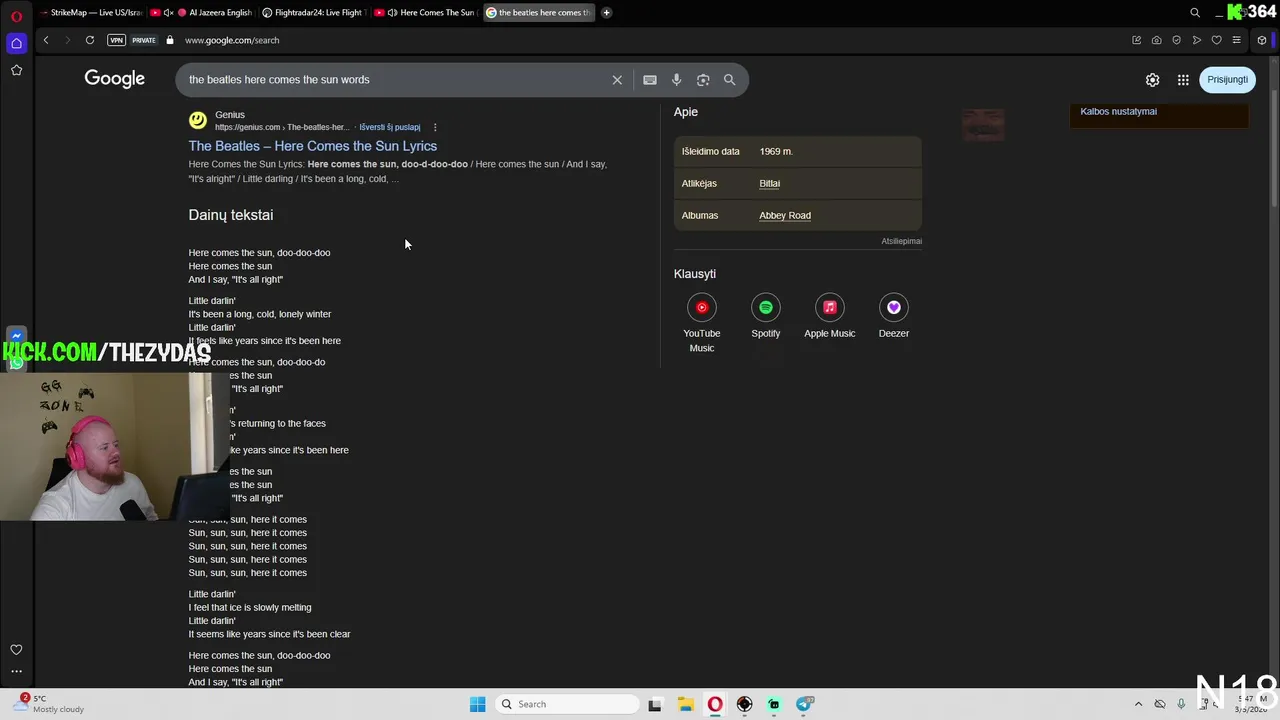Click the Dainų tekstai lyrics heading

pos(230,215)
